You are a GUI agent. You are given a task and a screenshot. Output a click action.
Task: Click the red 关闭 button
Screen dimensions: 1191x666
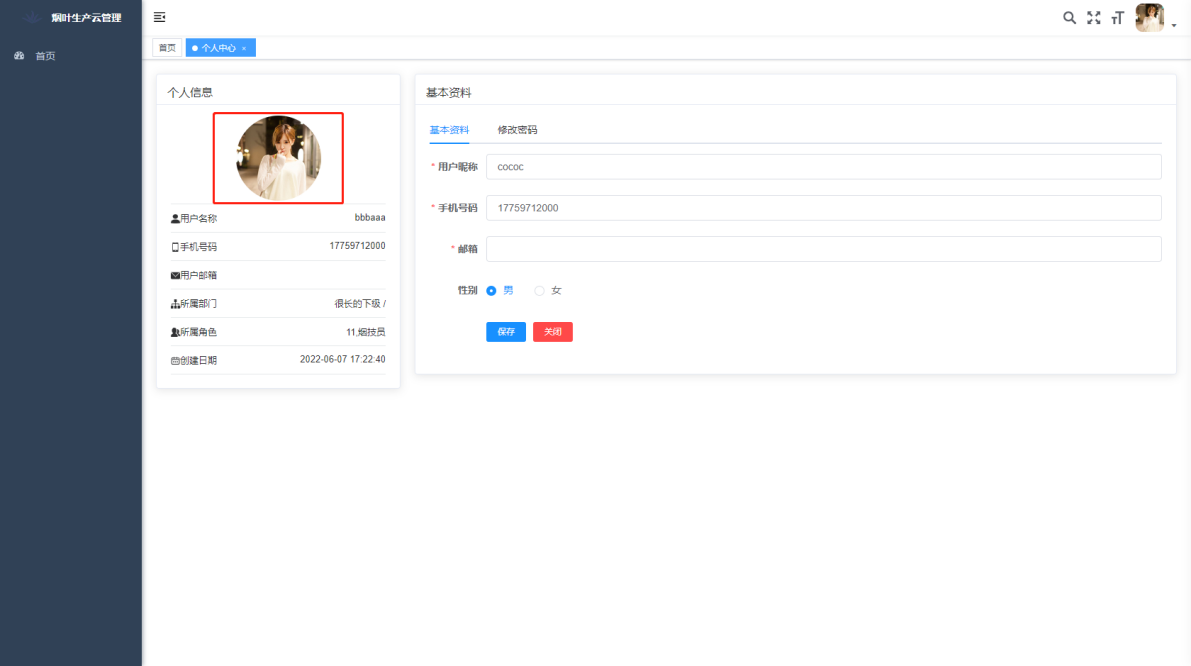(x=552, y=332)
